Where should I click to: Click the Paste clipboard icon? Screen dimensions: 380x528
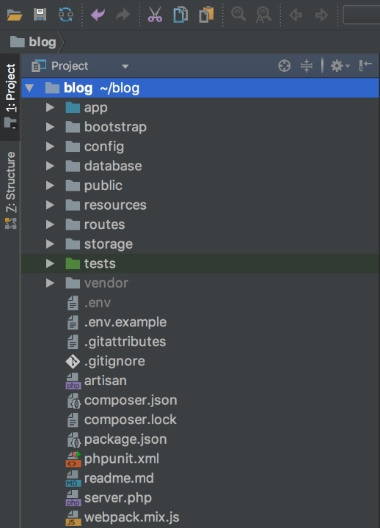point(206,15)
